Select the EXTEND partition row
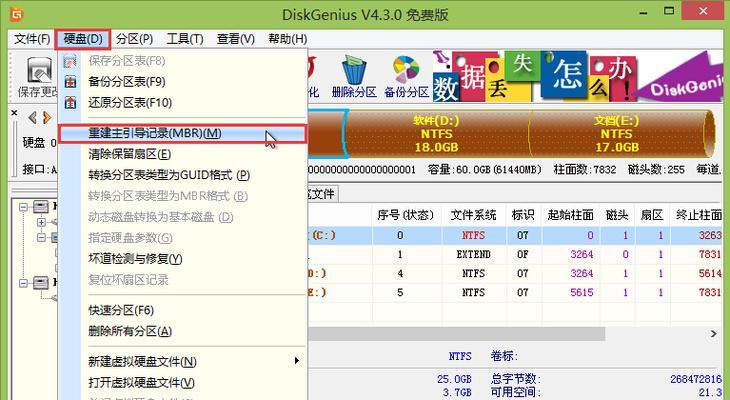 pos(514,254)
